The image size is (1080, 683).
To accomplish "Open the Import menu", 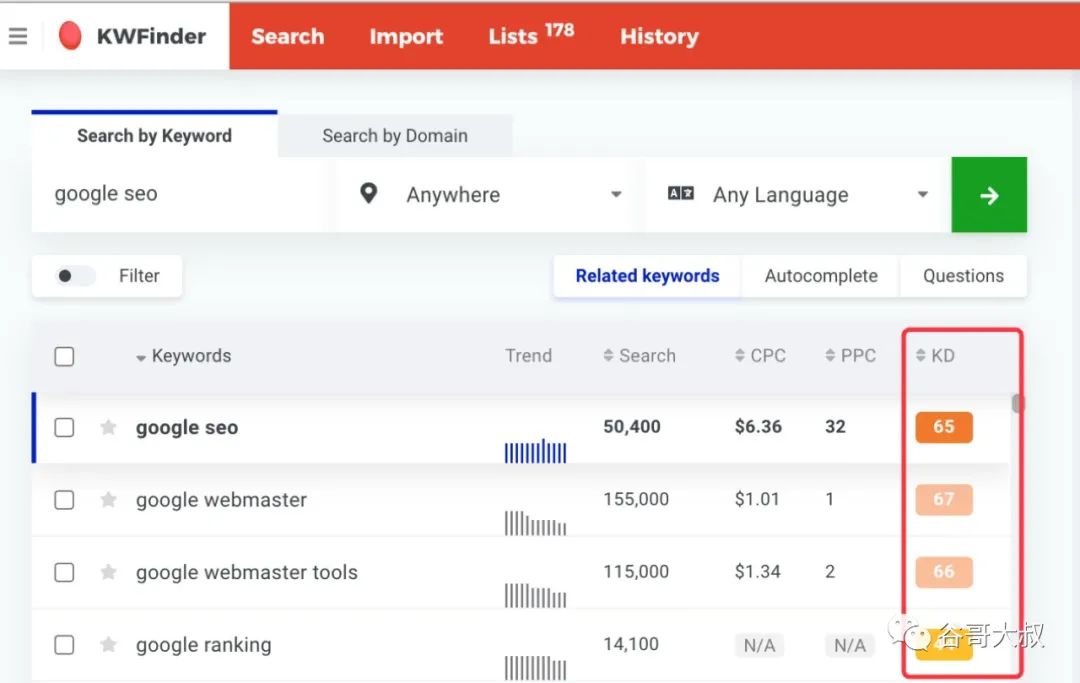I will tap(406, 36).
